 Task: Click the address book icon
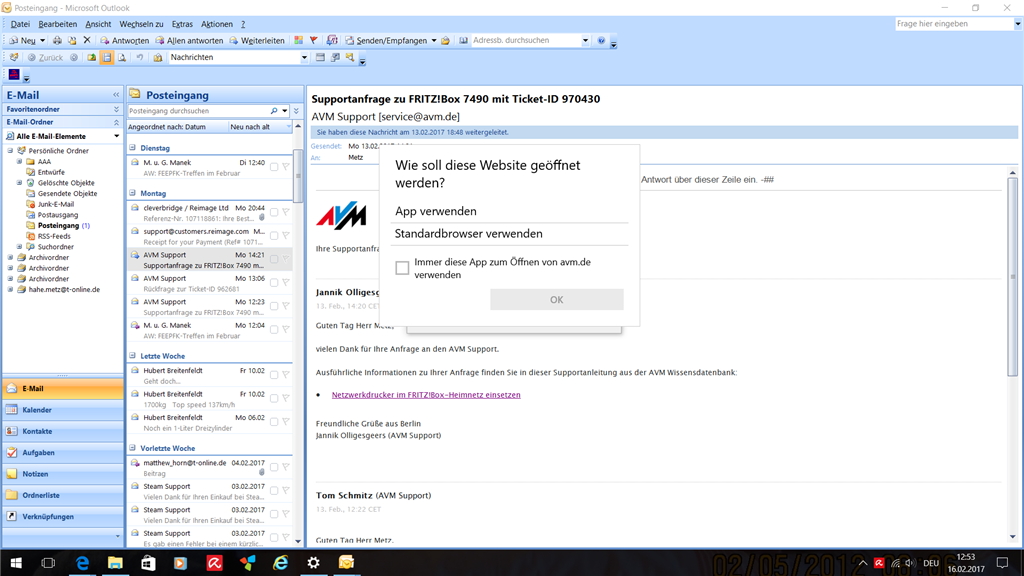point(463,40)
